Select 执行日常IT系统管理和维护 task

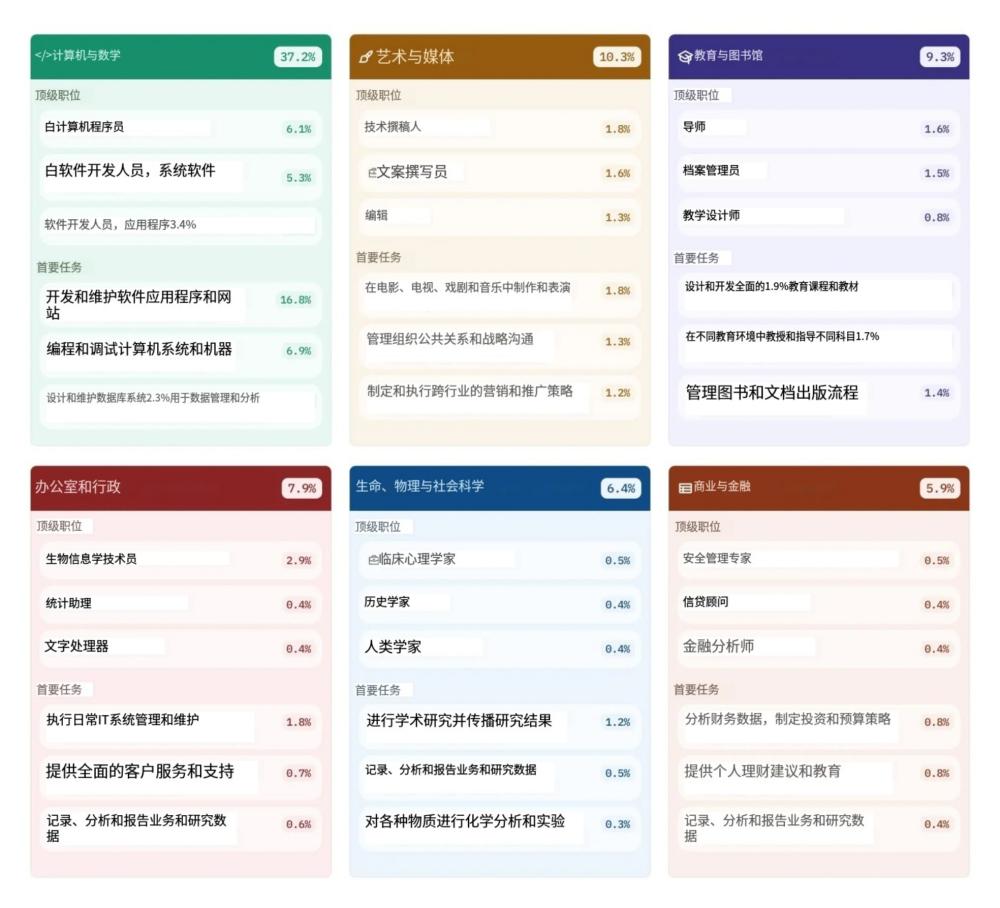pyautogui.click(x=180, y=726)
